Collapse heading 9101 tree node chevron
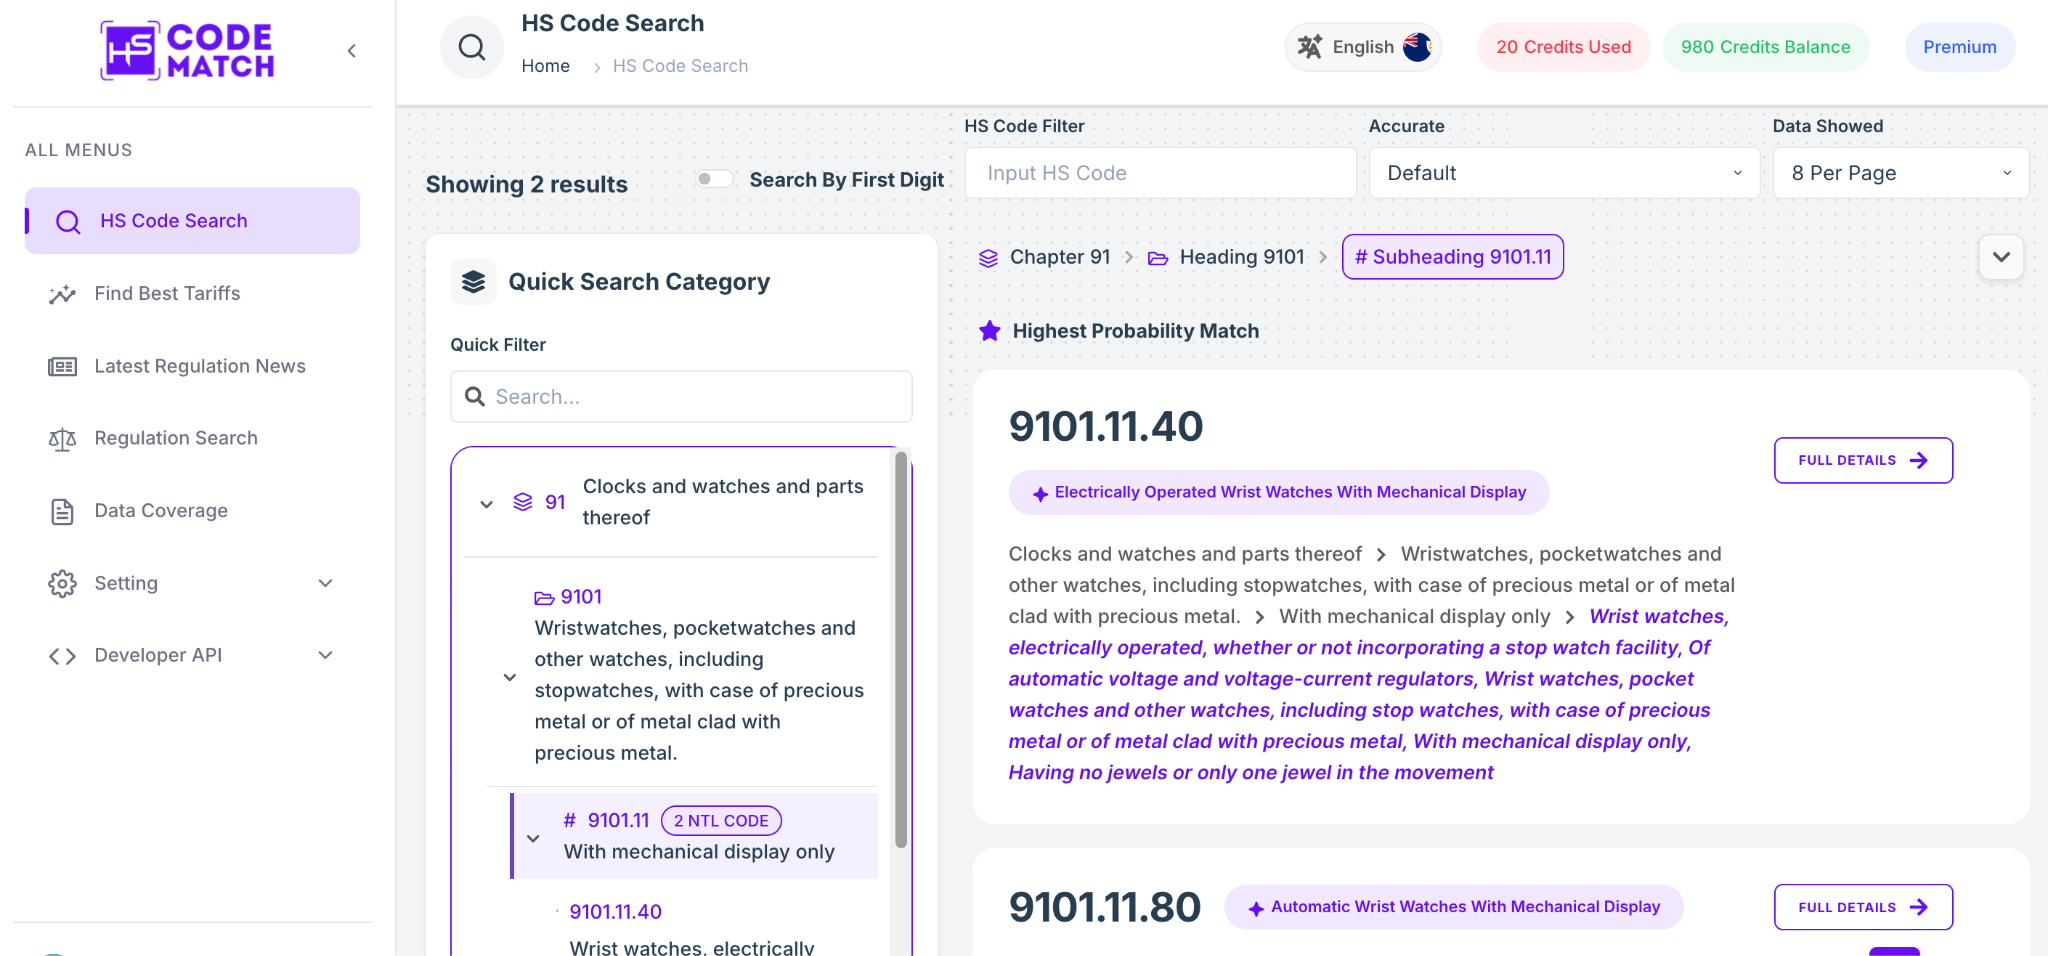 click(510, 678)
